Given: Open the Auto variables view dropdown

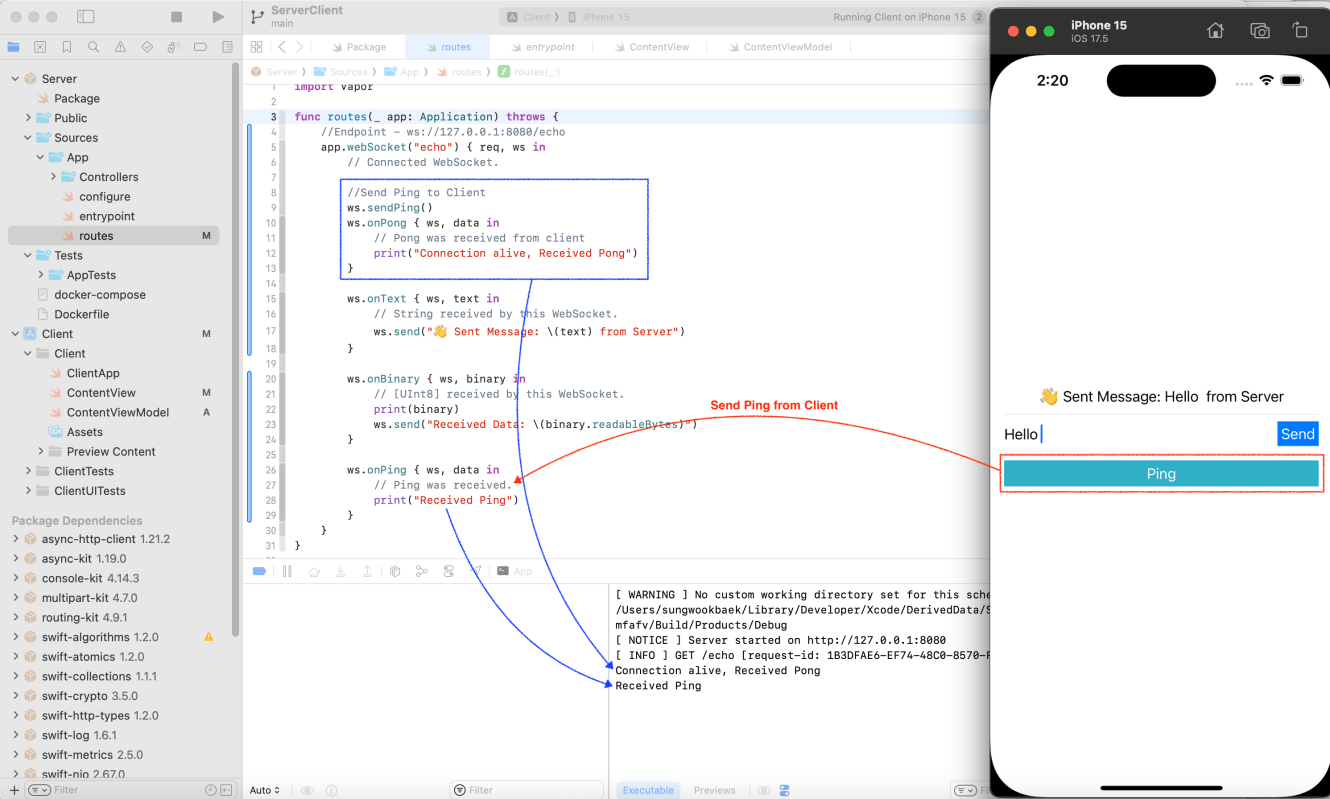Looking at the screenshot, I should 265,790.
